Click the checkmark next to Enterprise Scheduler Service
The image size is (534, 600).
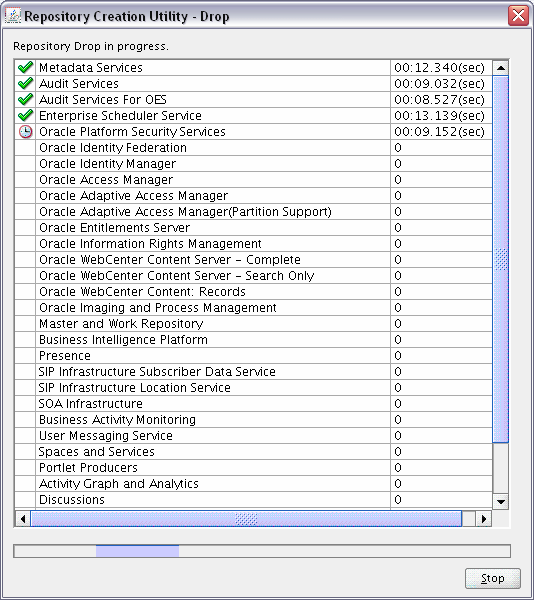coord(25,116)
